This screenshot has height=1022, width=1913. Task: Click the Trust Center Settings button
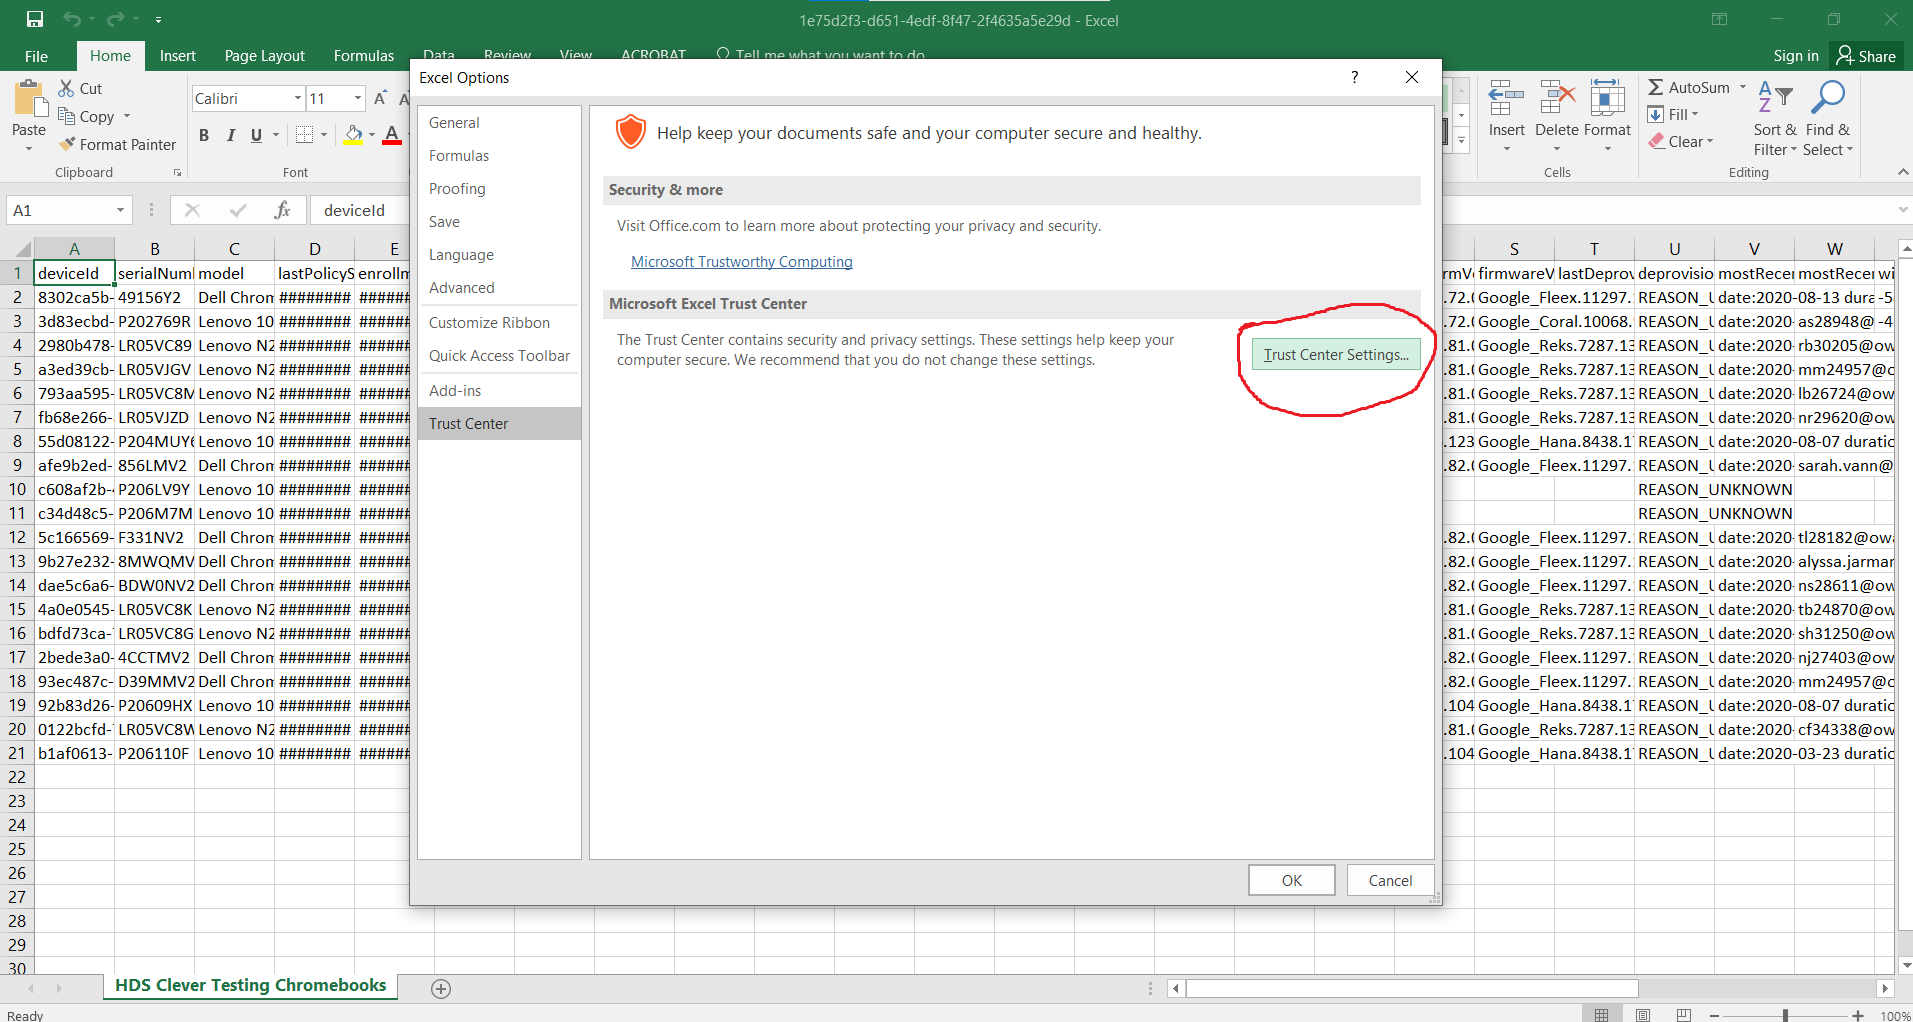tap(1336, 355)
